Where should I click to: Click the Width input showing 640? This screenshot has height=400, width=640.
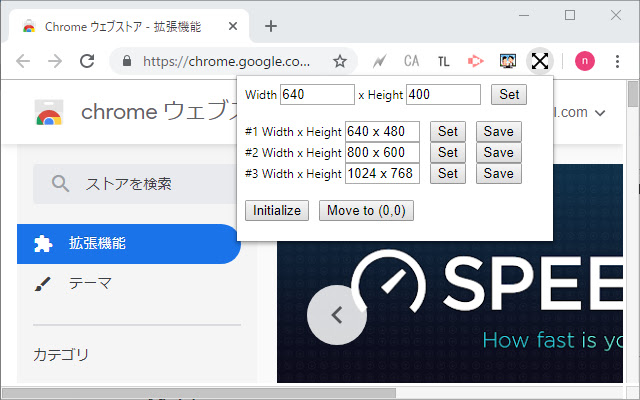click(317, 95)
